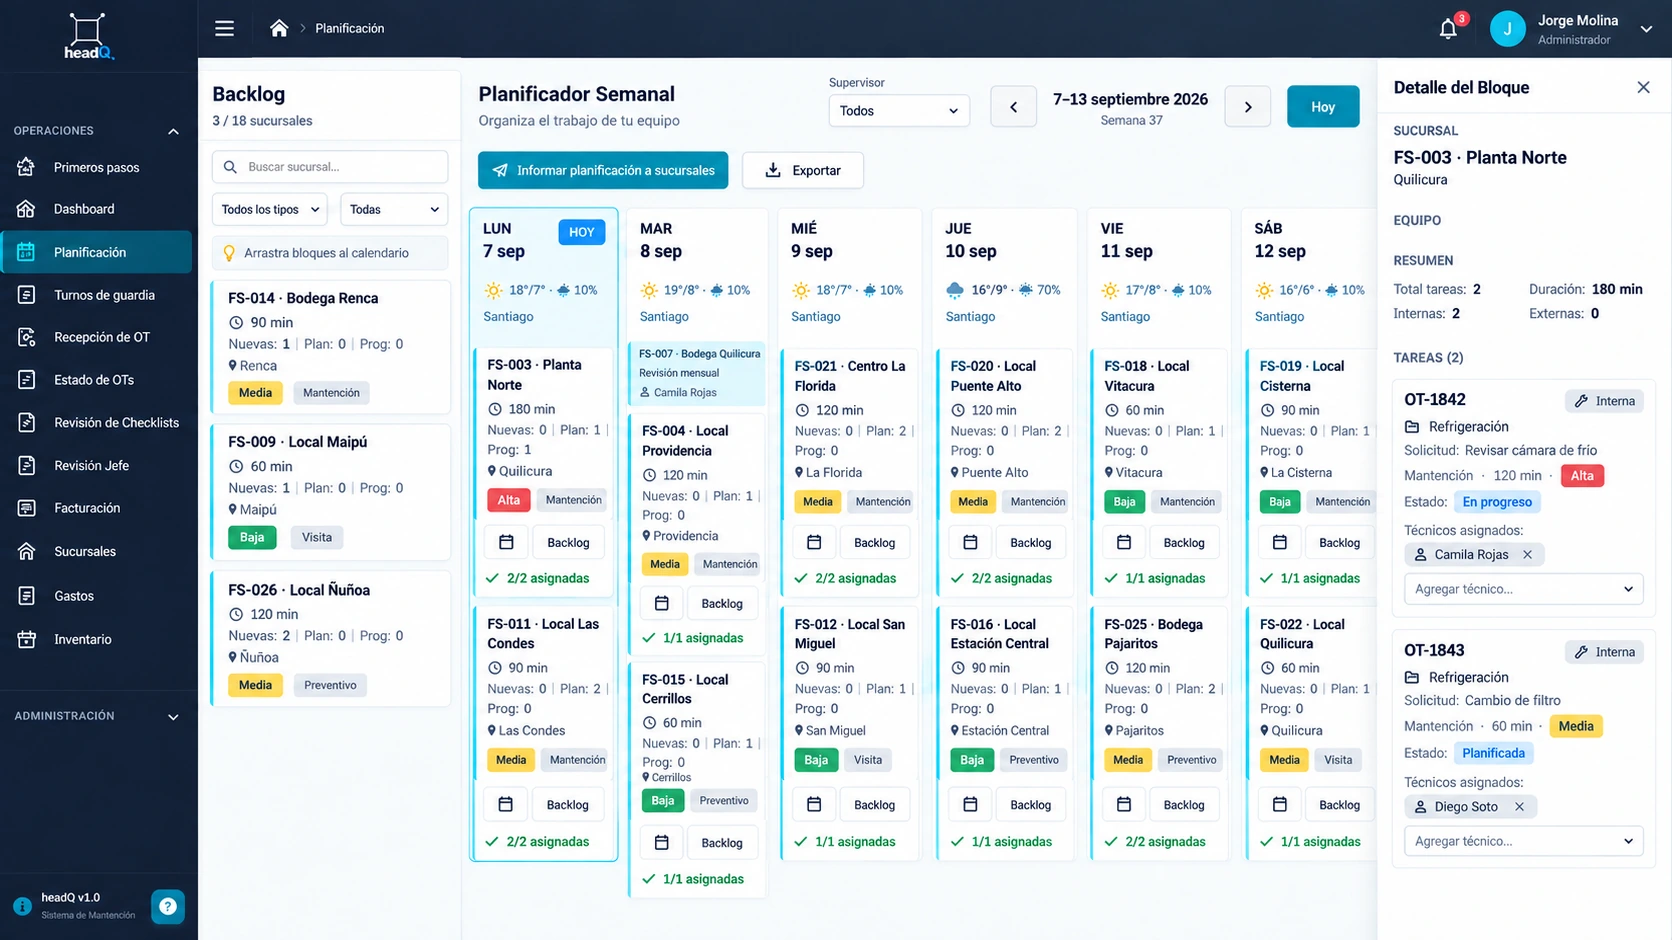Click the info icon beside headQ v1.0
Image resolution: width=1672 pixels, height=940 pixels.
22,906
